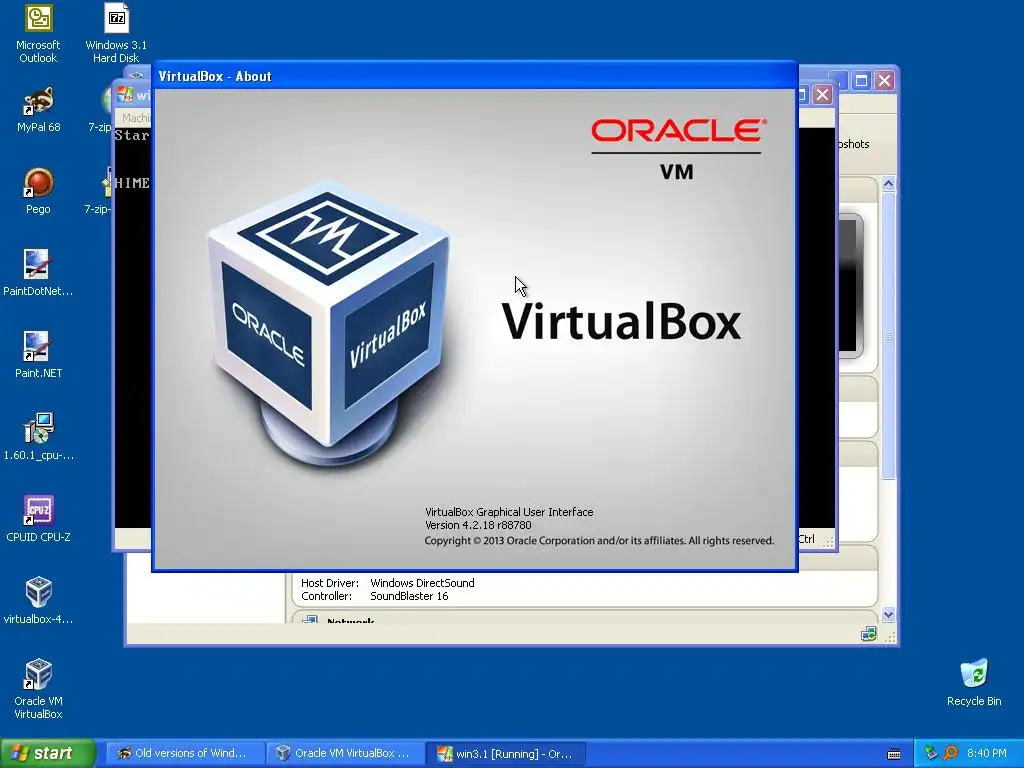Click the network status icon in Manager statusbar
This screenshot has width=1024, height=768.
click(x=869, y=633)
